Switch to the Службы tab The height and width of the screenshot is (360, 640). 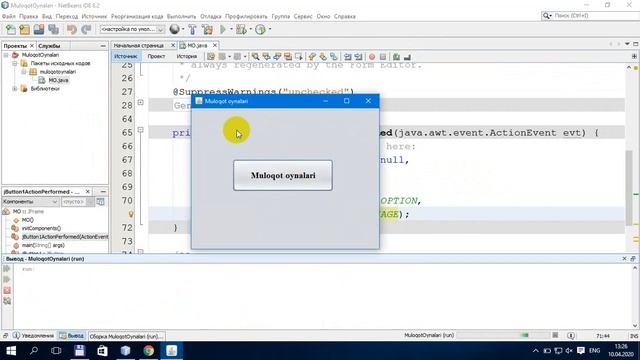pos(49,46)
